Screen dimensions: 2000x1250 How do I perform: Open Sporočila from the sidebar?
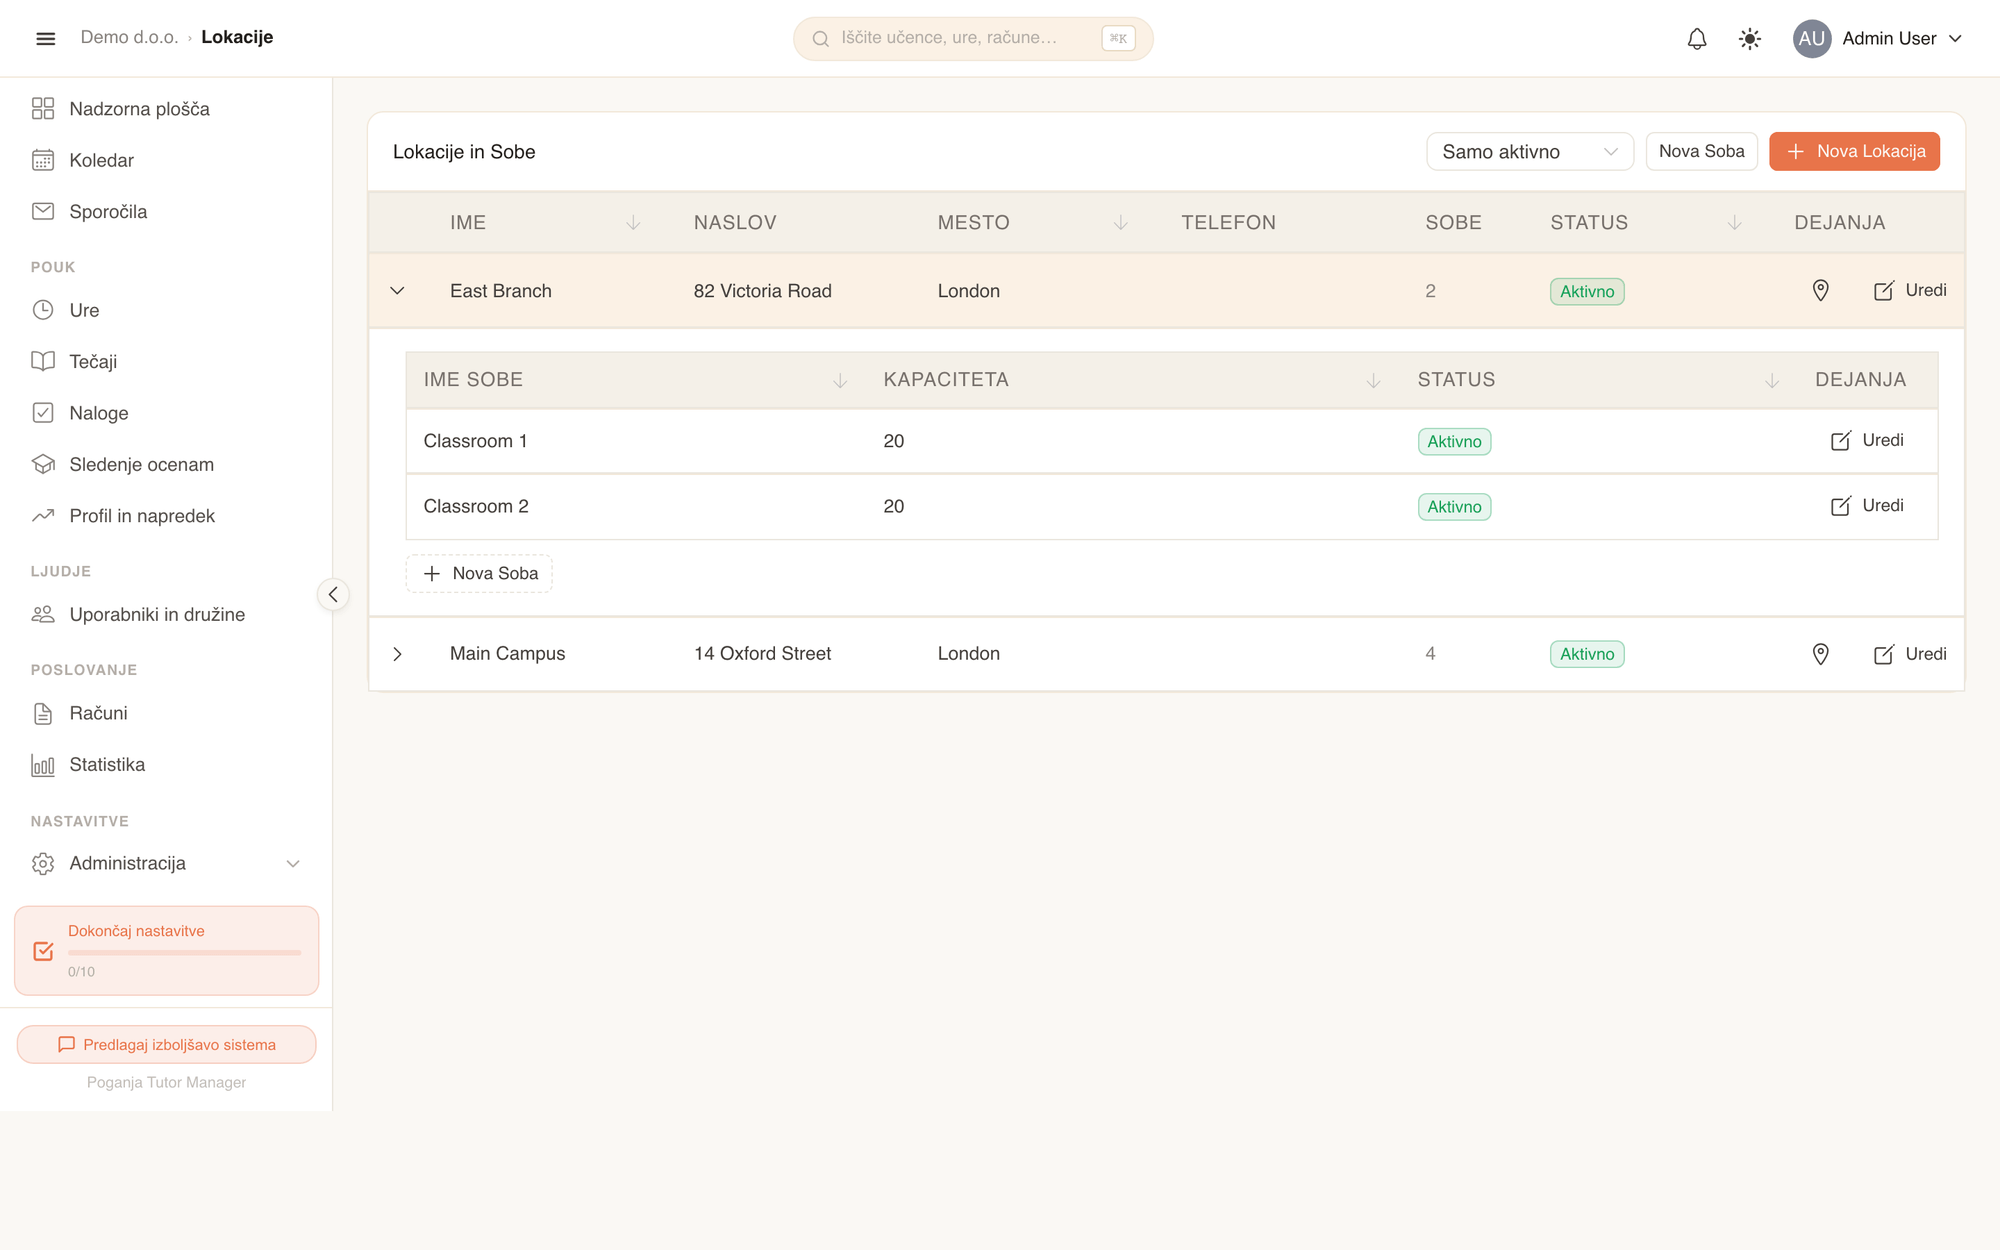(x=108, y=212)
